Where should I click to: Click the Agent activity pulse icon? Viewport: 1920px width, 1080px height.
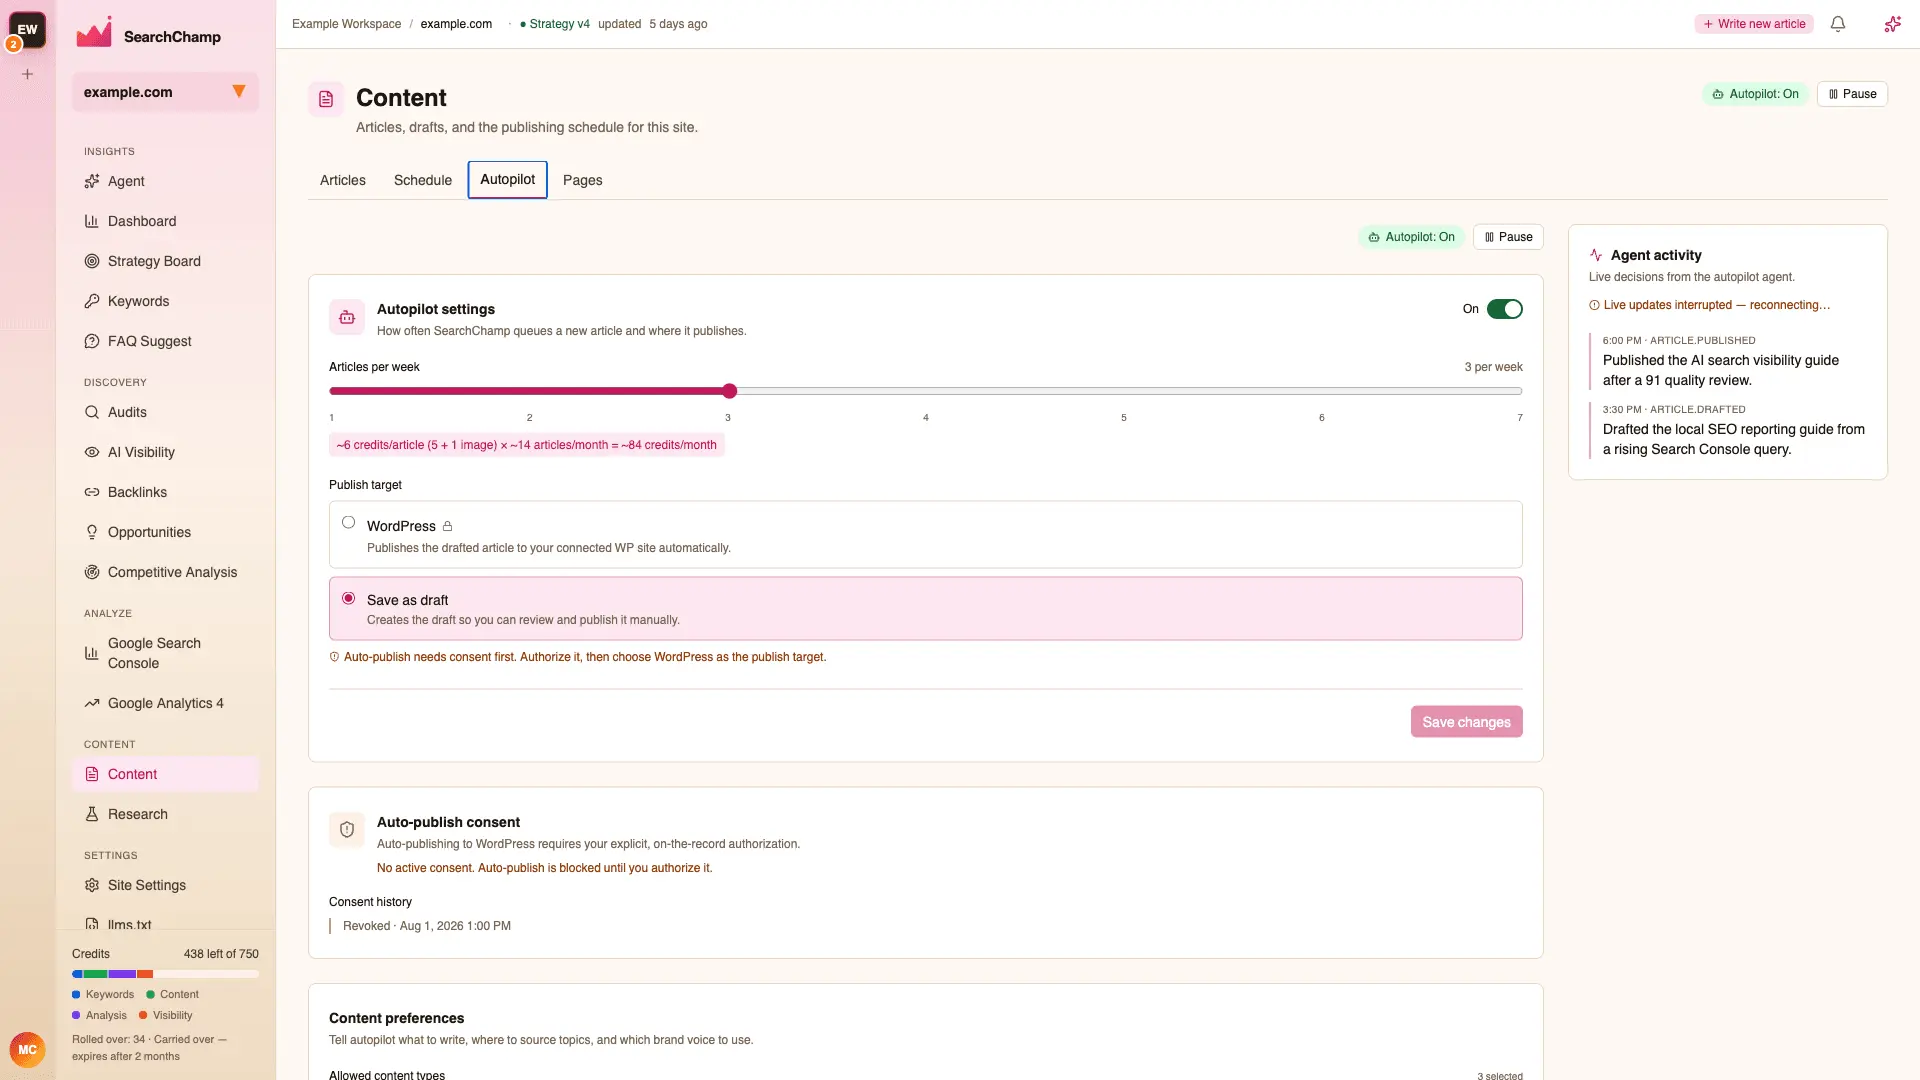tap(1596, 255)
